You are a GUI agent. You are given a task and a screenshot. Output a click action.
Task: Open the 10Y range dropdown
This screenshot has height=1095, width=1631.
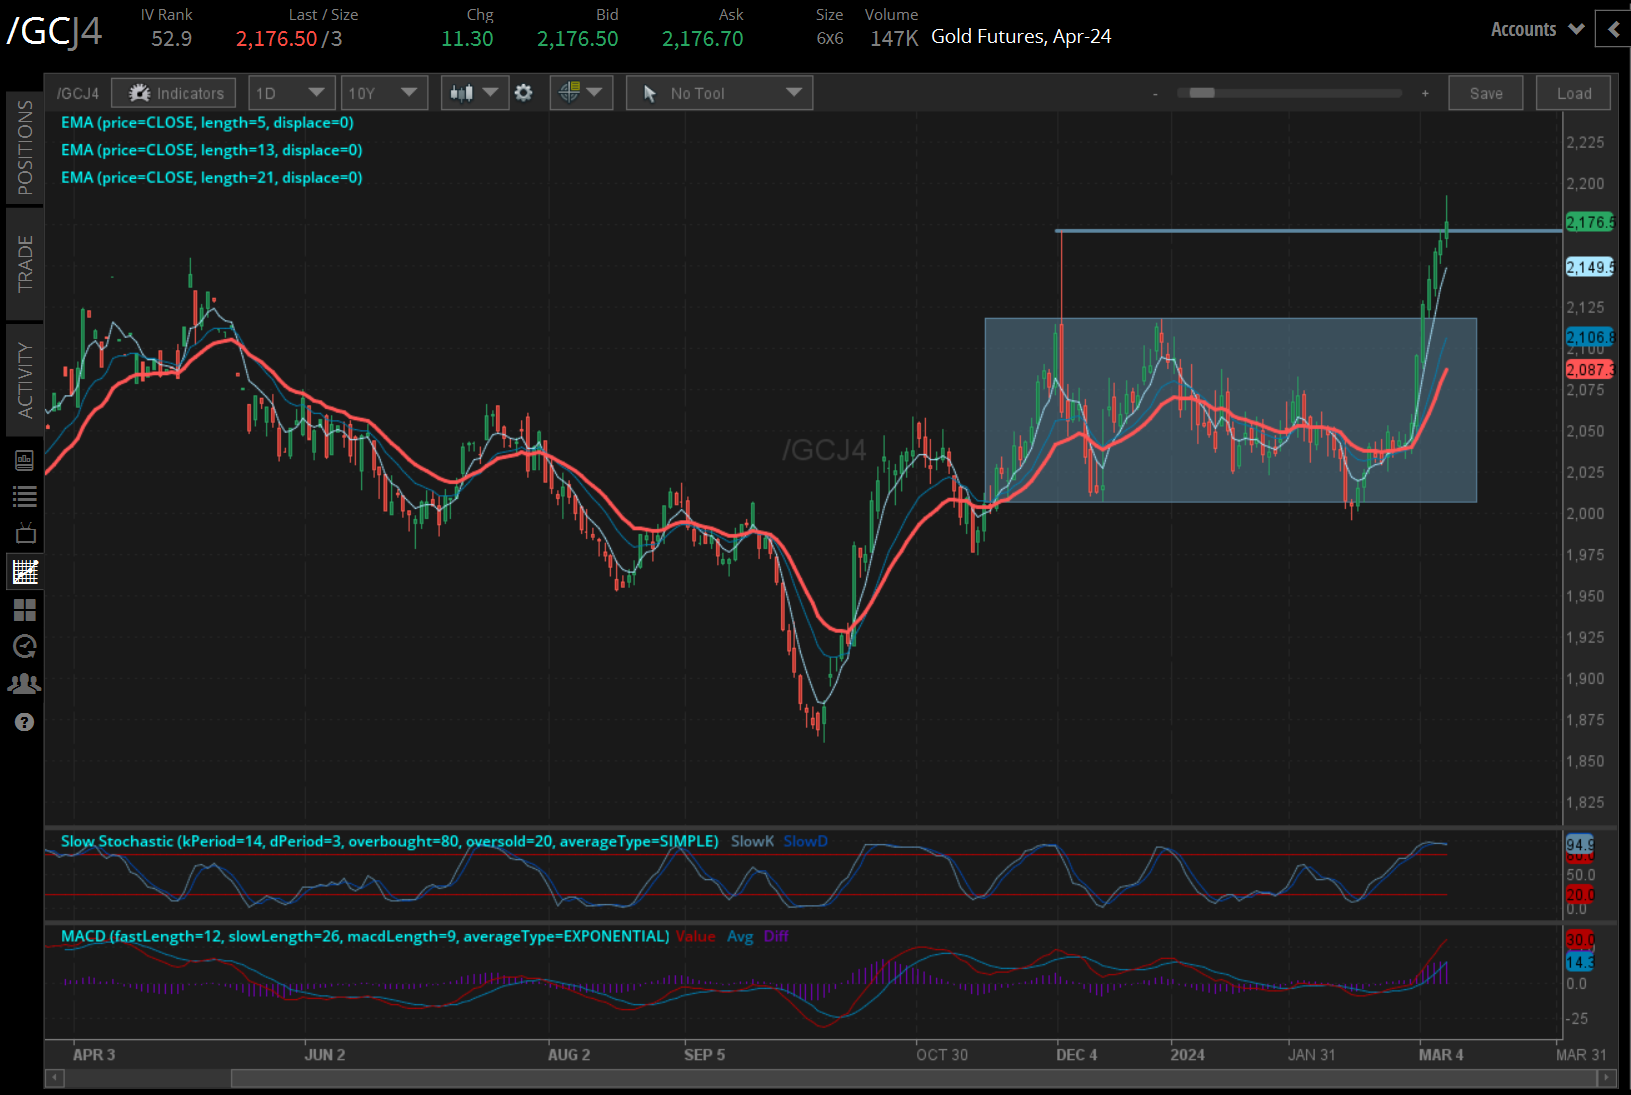coord(383,93)
